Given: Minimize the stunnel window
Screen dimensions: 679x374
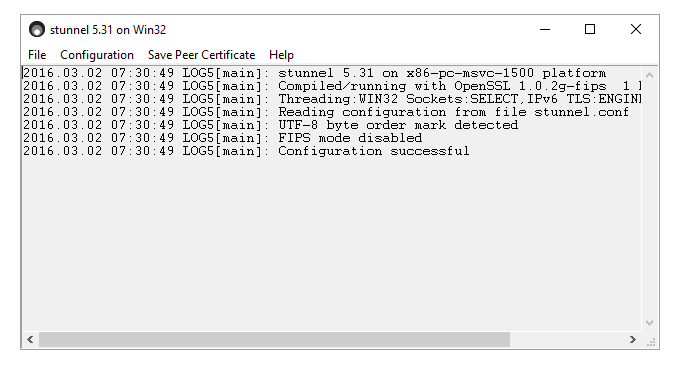Looking at the screenshot, I should [545, 29].
